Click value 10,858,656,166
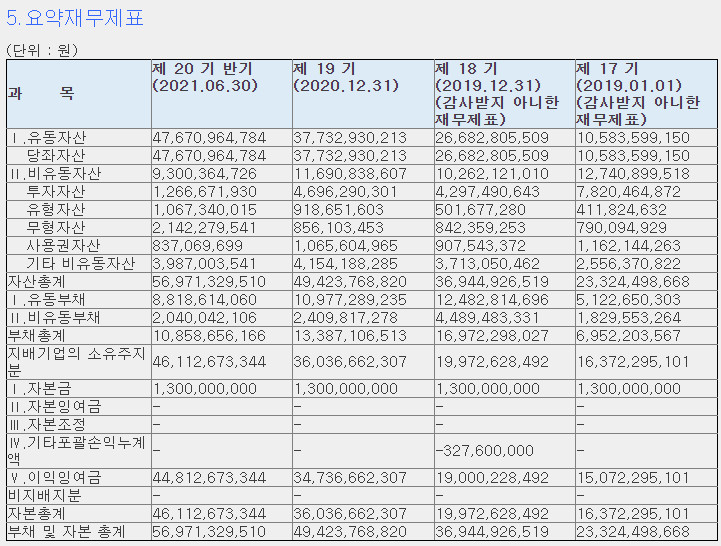 pyautogui.click(x=209, y=336)
